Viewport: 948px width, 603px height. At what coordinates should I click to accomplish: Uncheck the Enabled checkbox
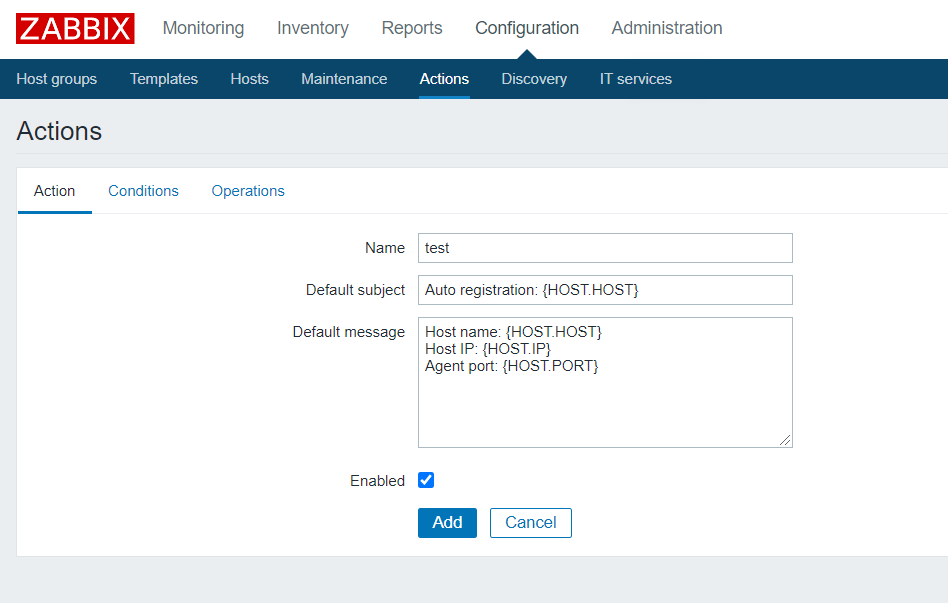[426, 480]
